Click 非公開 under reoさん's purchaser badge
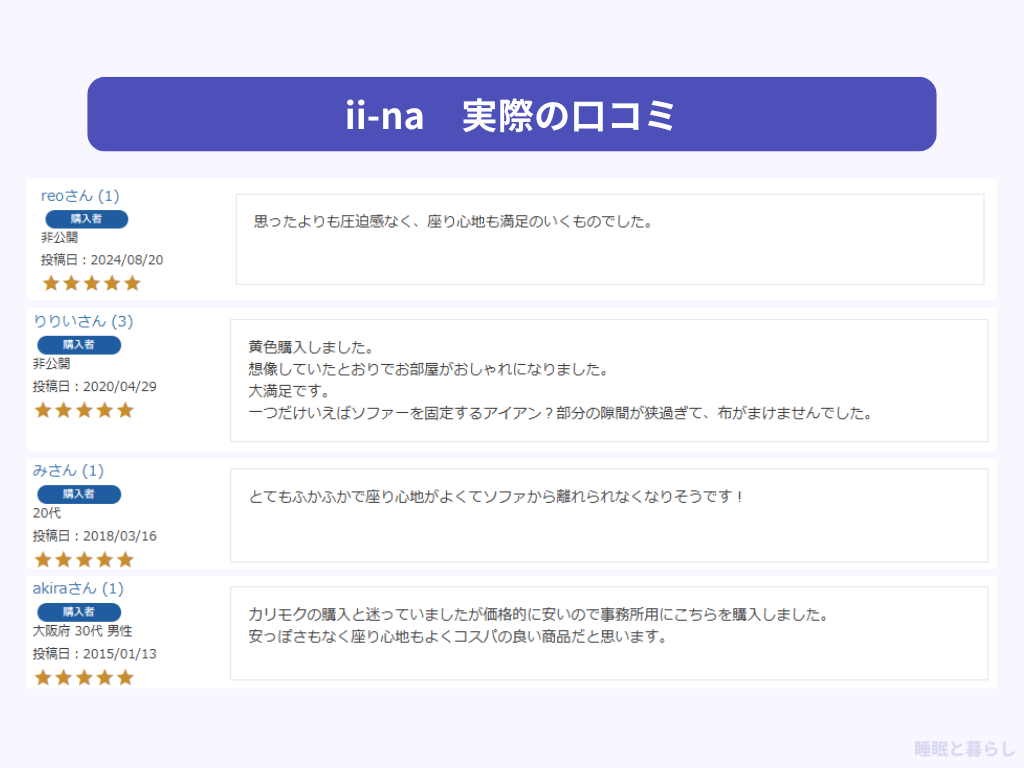Image resolution: width=1024 pixels, height=768 pixels. [59, 238]
